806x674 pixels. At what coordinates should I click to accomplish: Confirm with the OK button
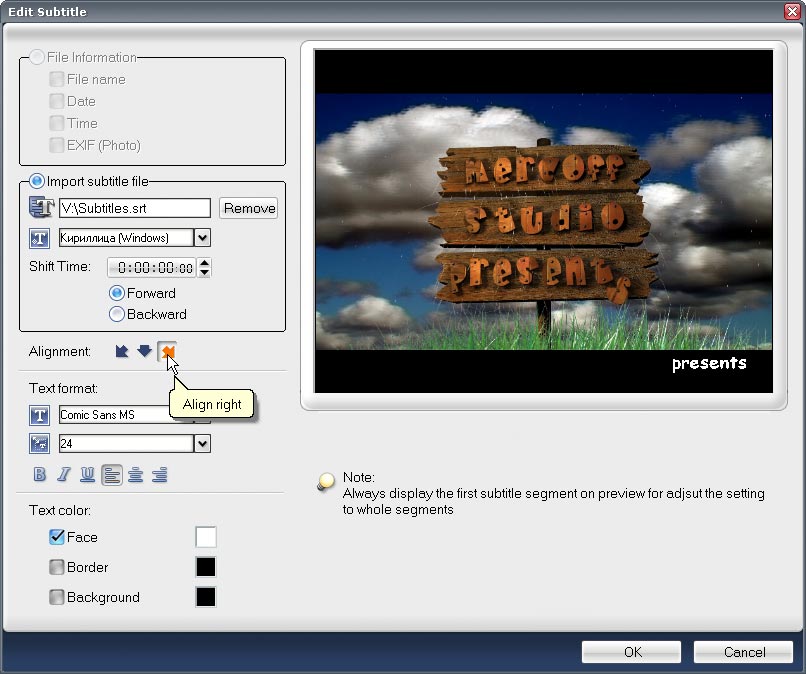[632, 652]
